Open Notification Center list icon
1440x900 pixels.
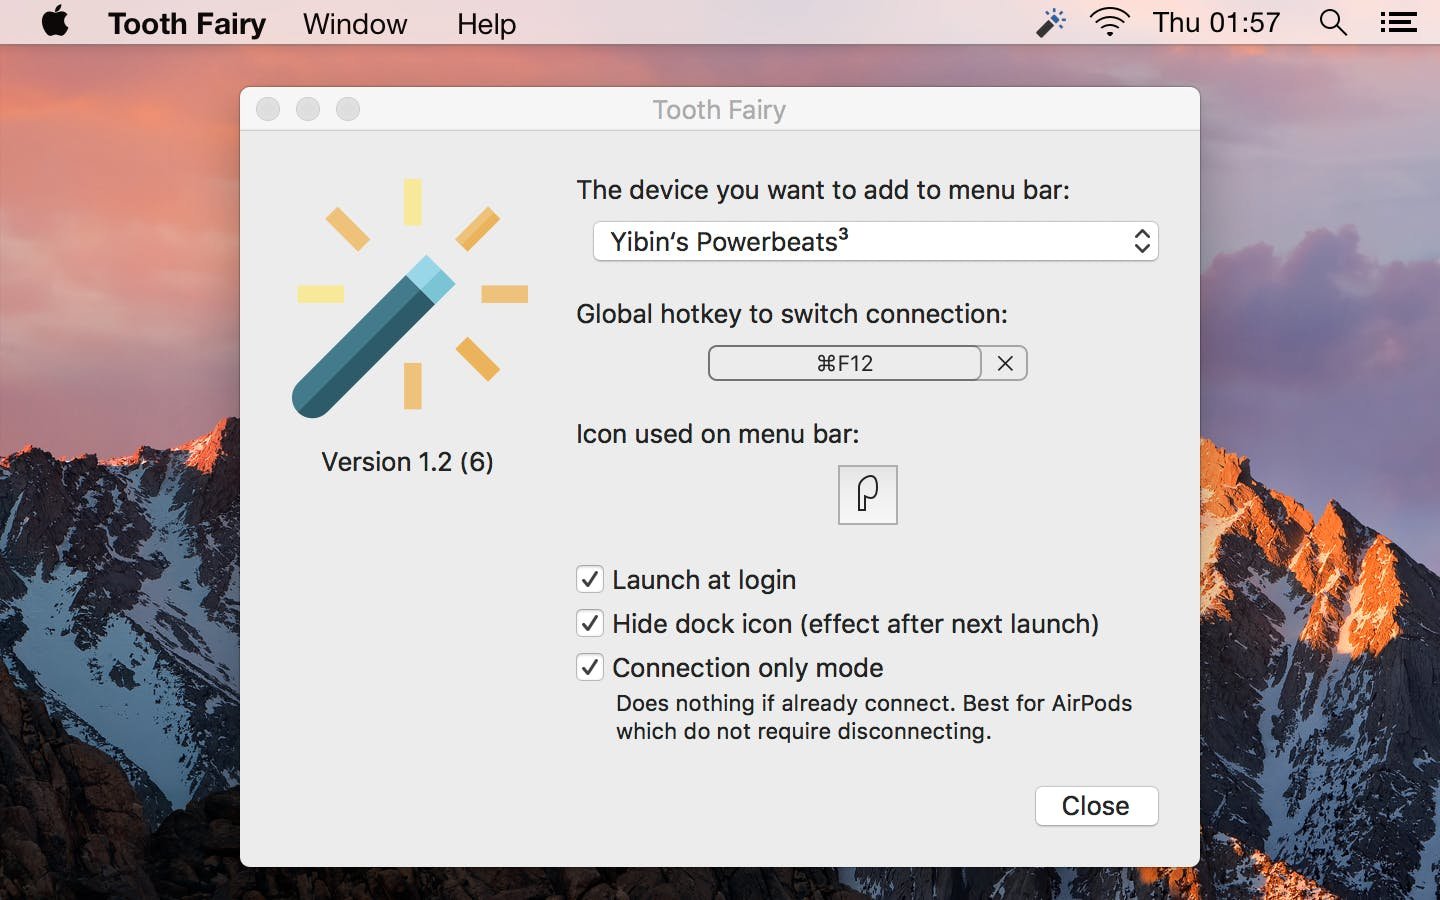(1398, 22)
